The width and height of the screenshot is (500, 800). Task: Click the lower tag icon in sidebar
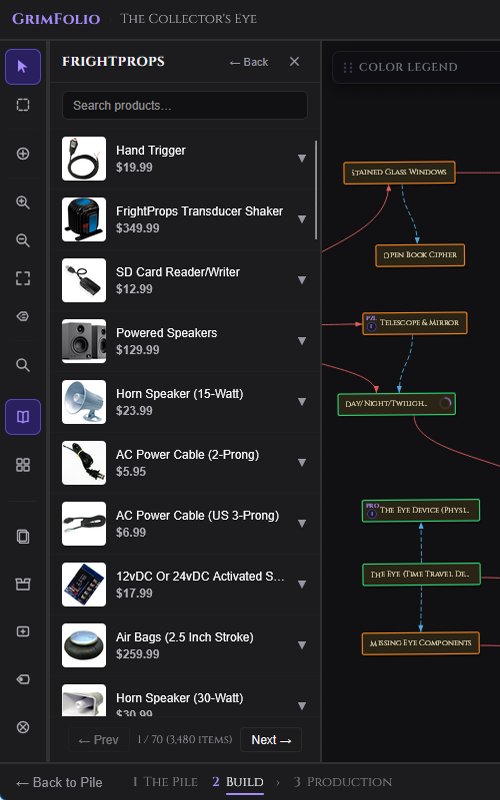coord(23,679)
